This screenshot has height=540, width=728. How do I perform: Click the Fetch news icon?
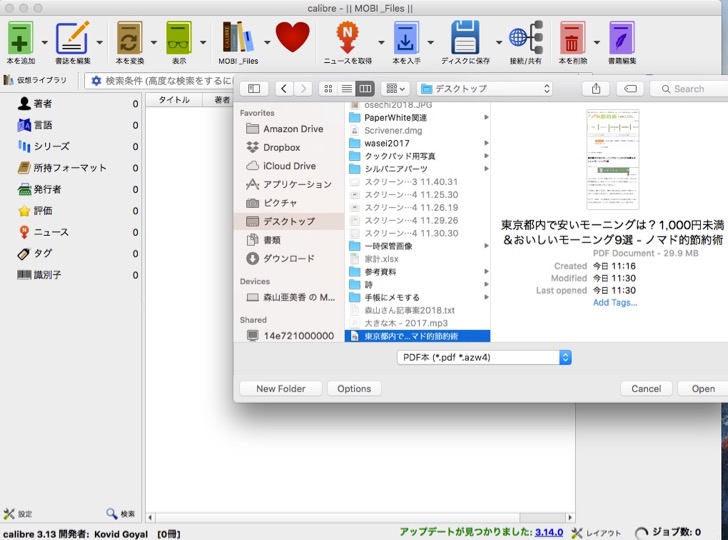pos(347,37)
